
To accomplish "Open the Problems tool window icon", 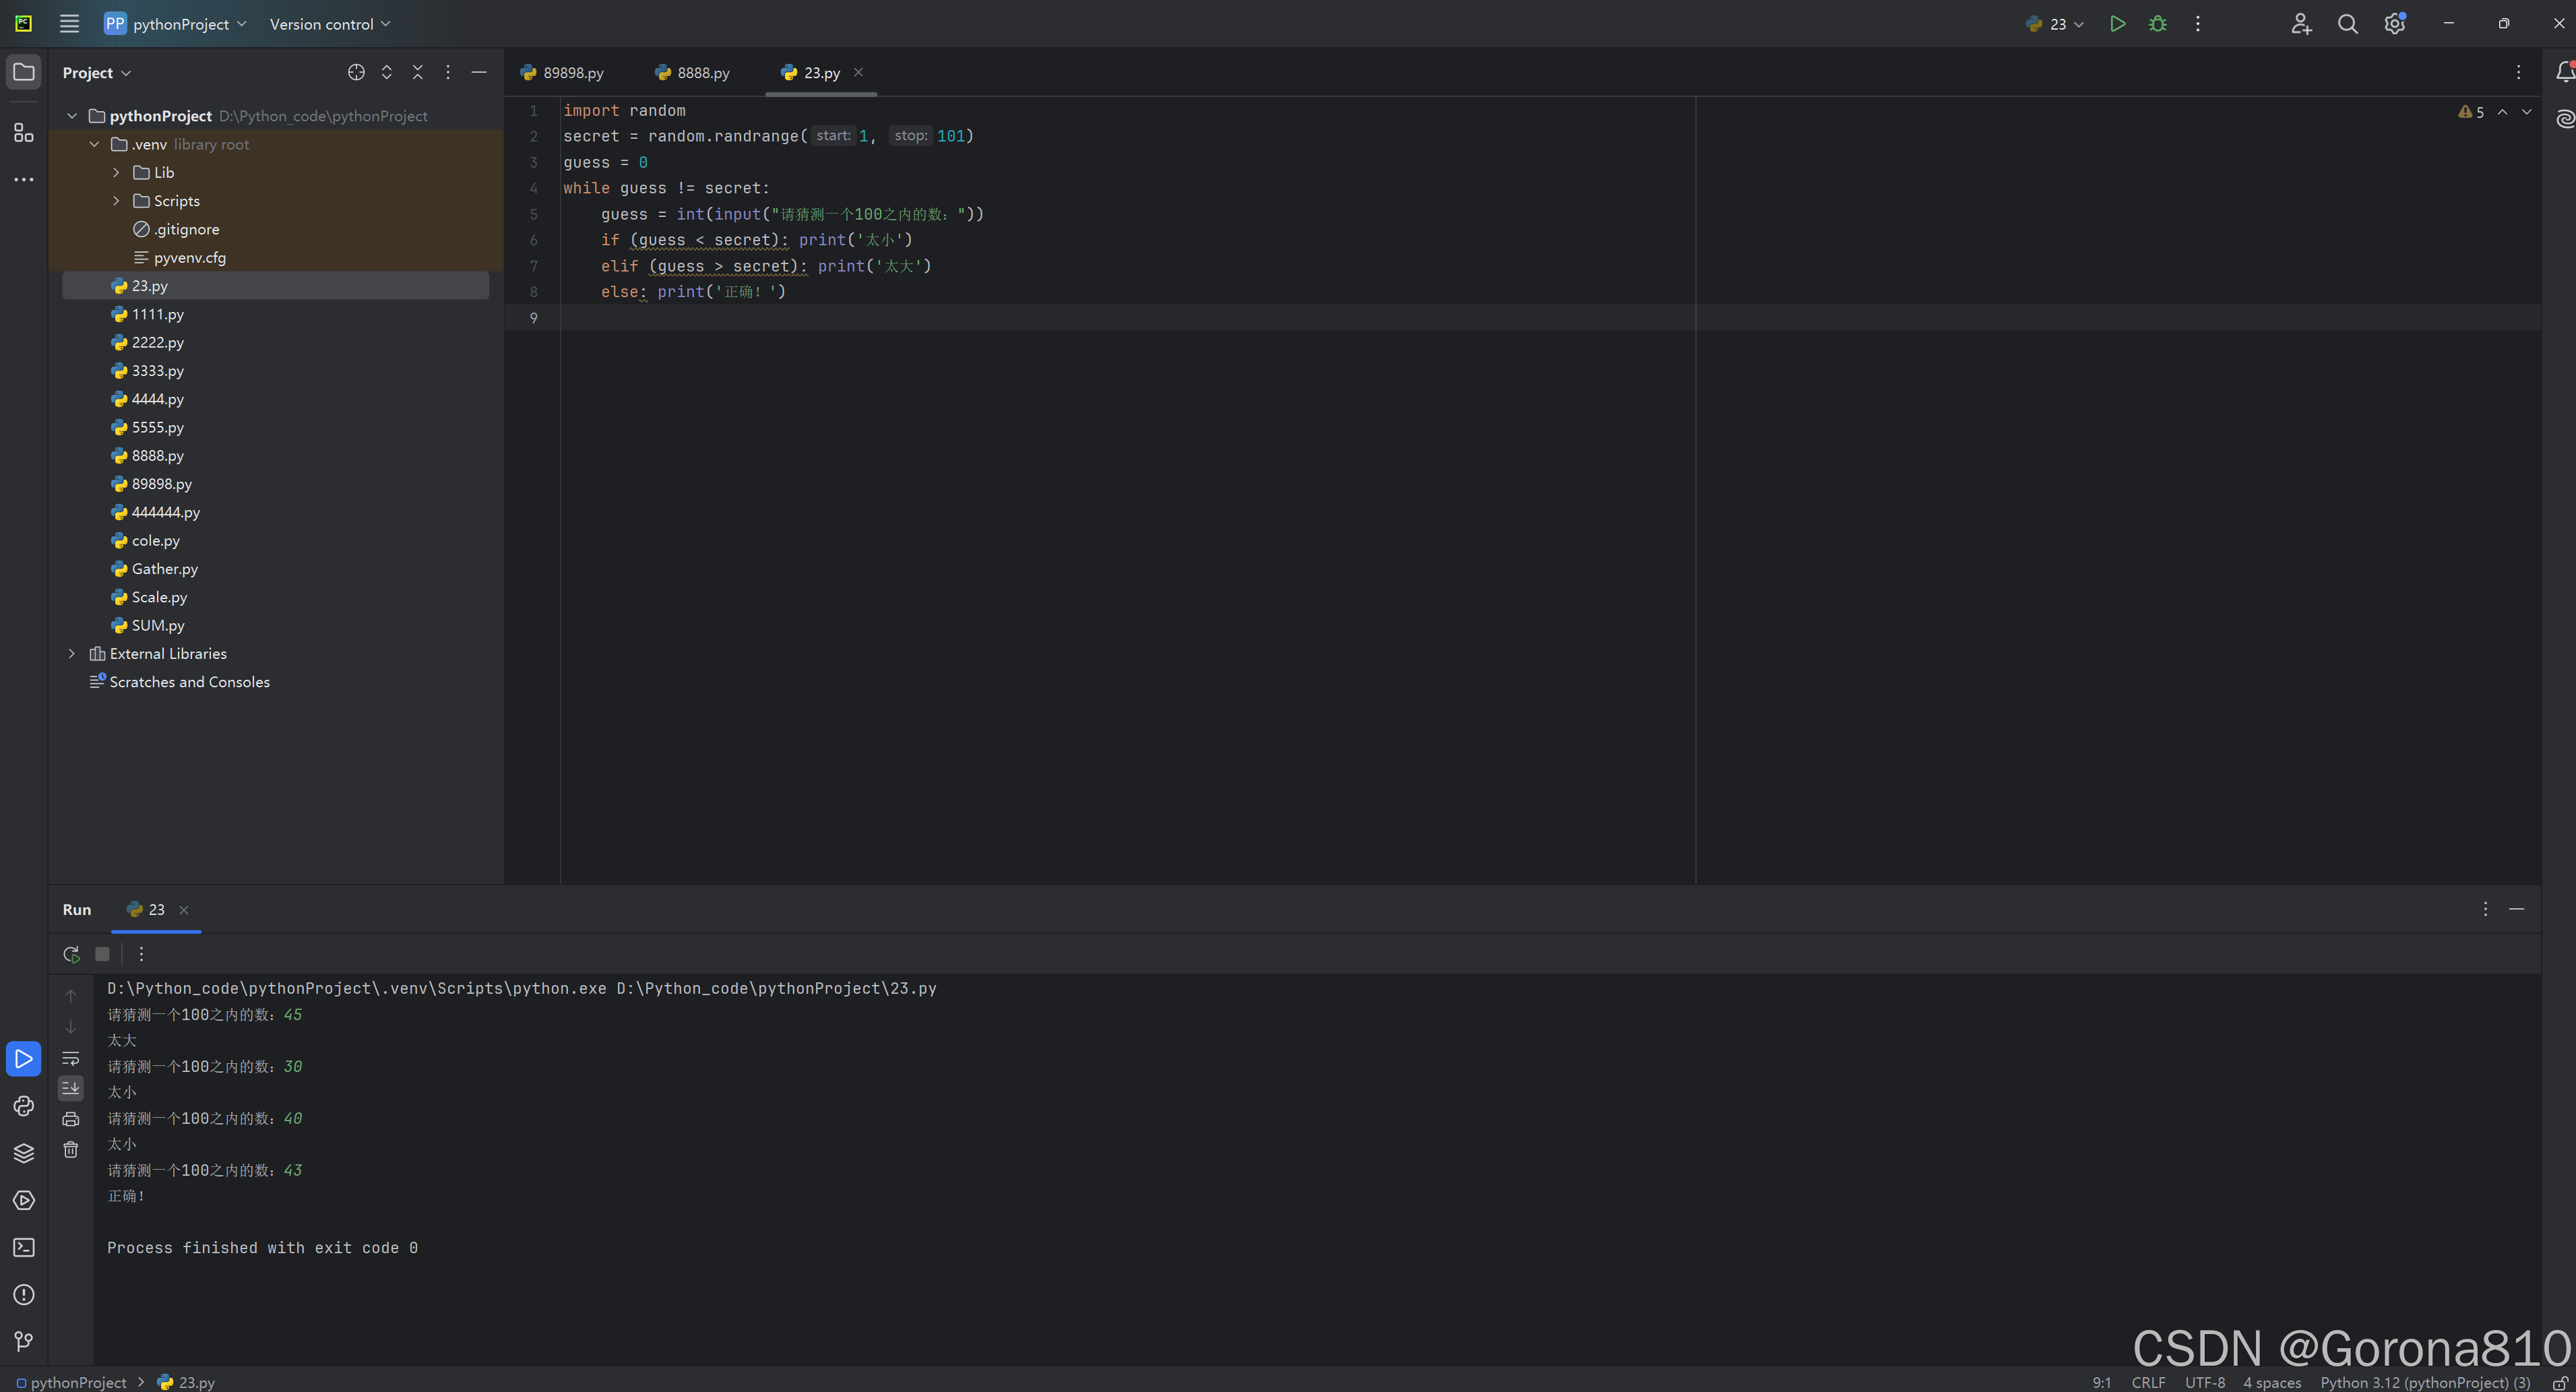I will click(x=24, y=1295).
